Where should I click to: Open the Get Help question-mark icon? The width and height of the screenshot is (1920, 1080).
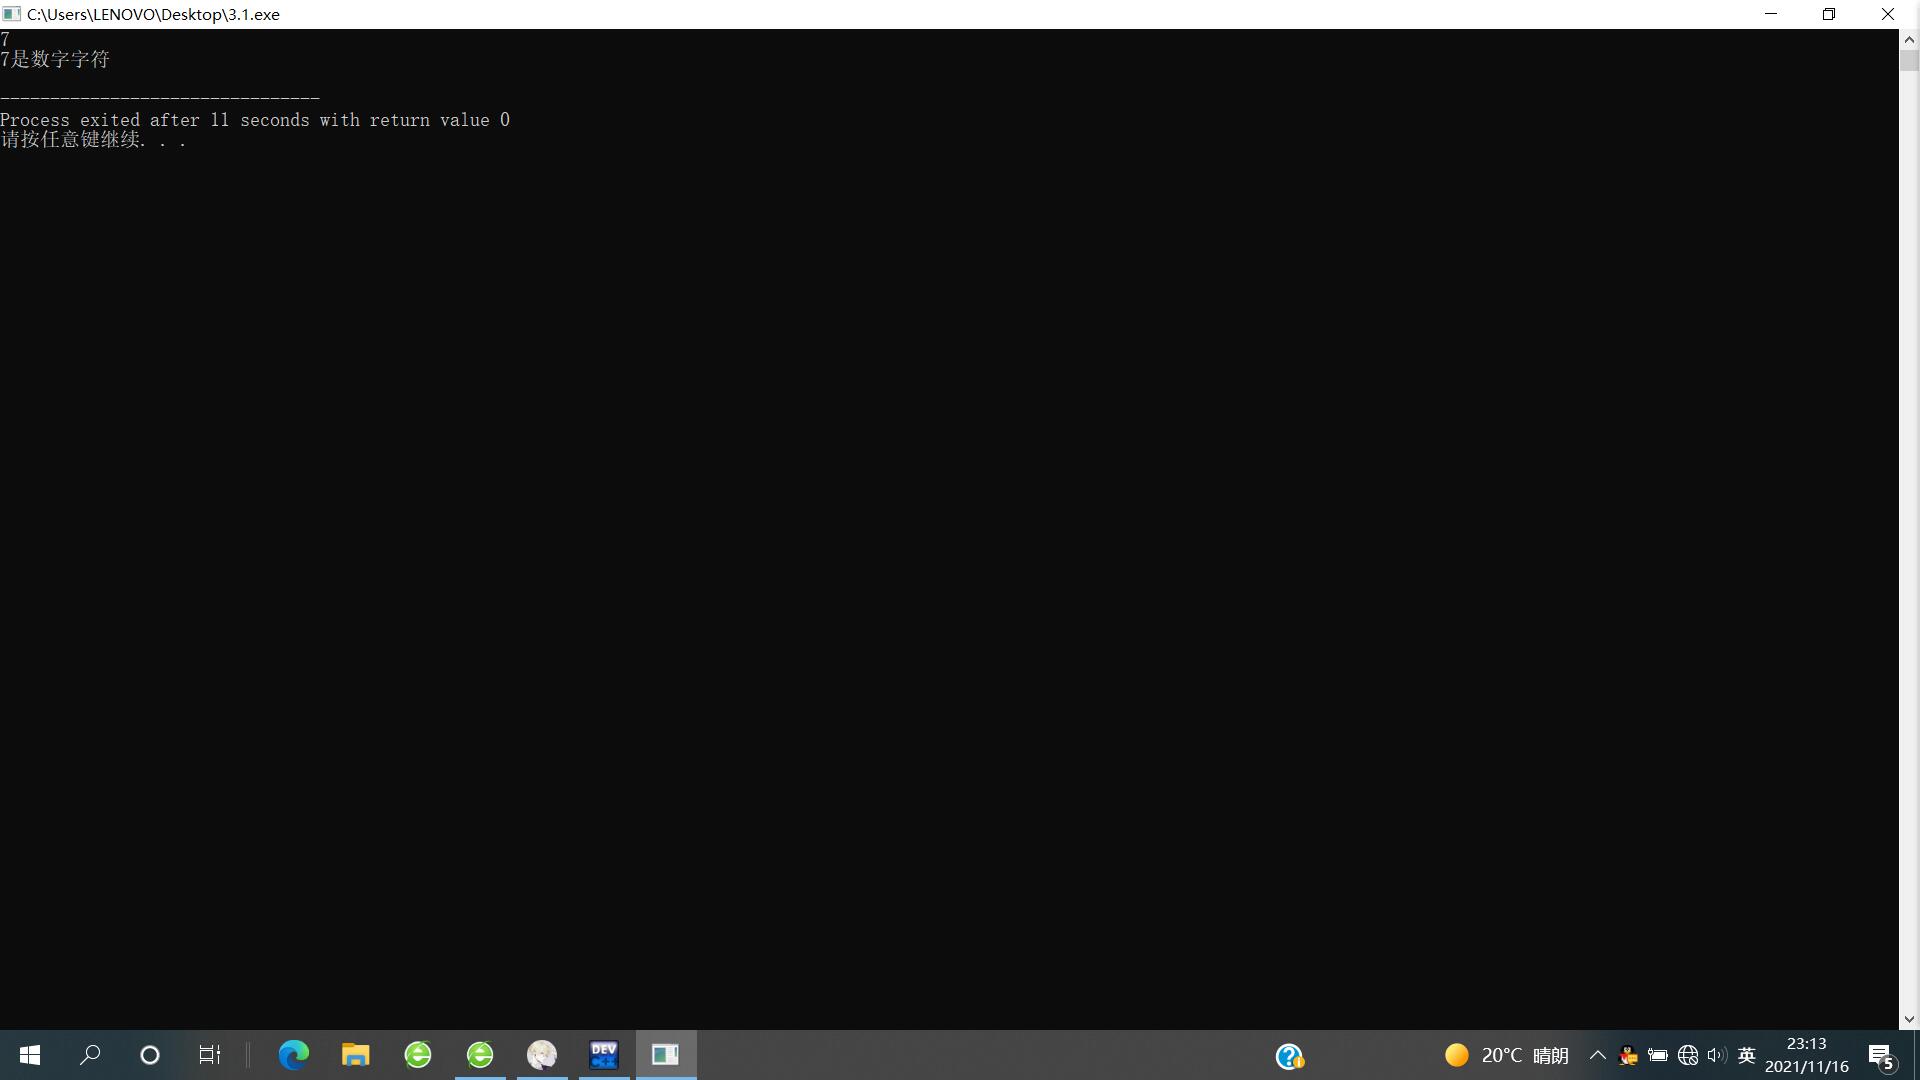pos(1289,1056)
